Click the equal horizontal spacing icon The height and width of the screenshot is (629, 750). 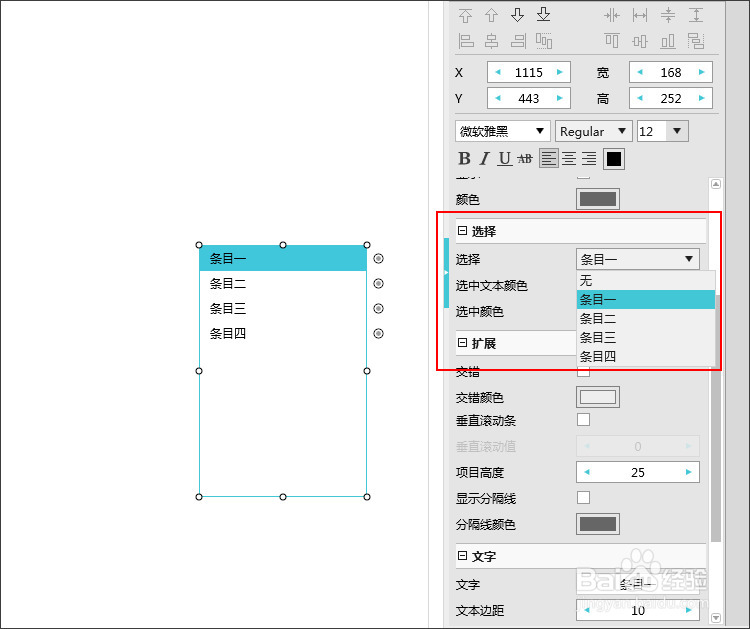click(x=612, y=15)
